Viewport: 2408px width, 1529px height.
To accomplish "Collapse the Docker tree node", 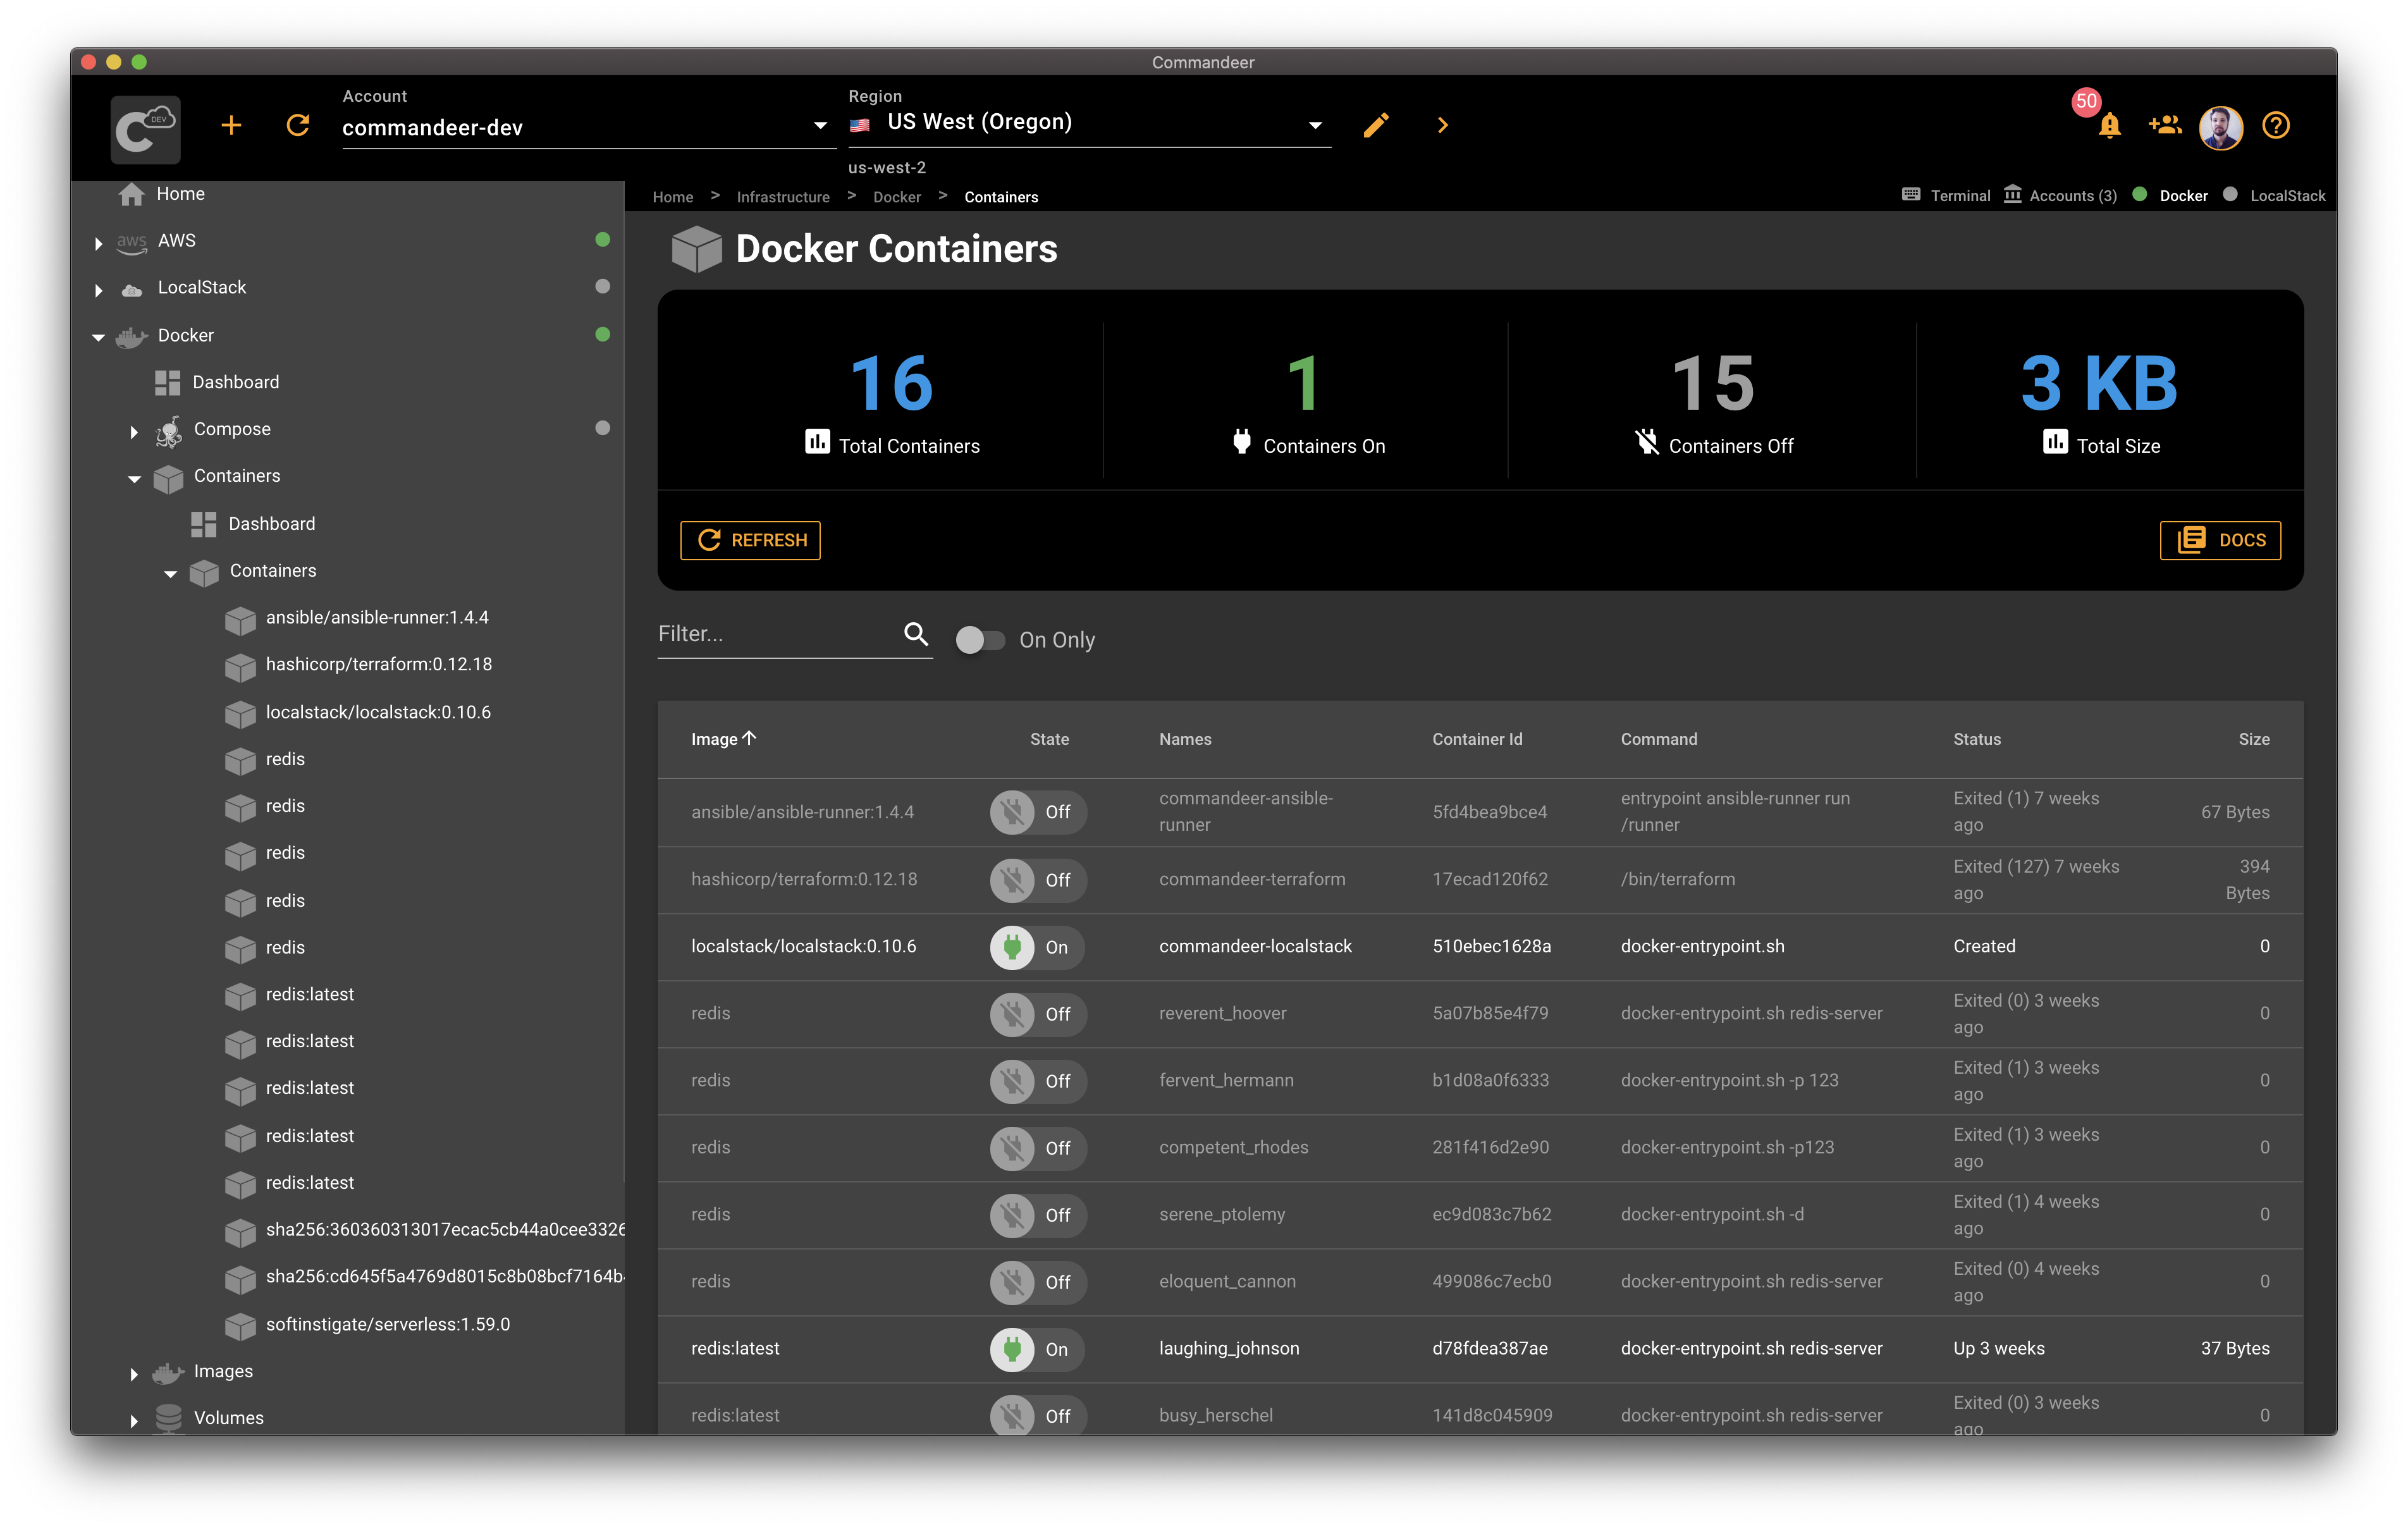I will click(98, 337).
